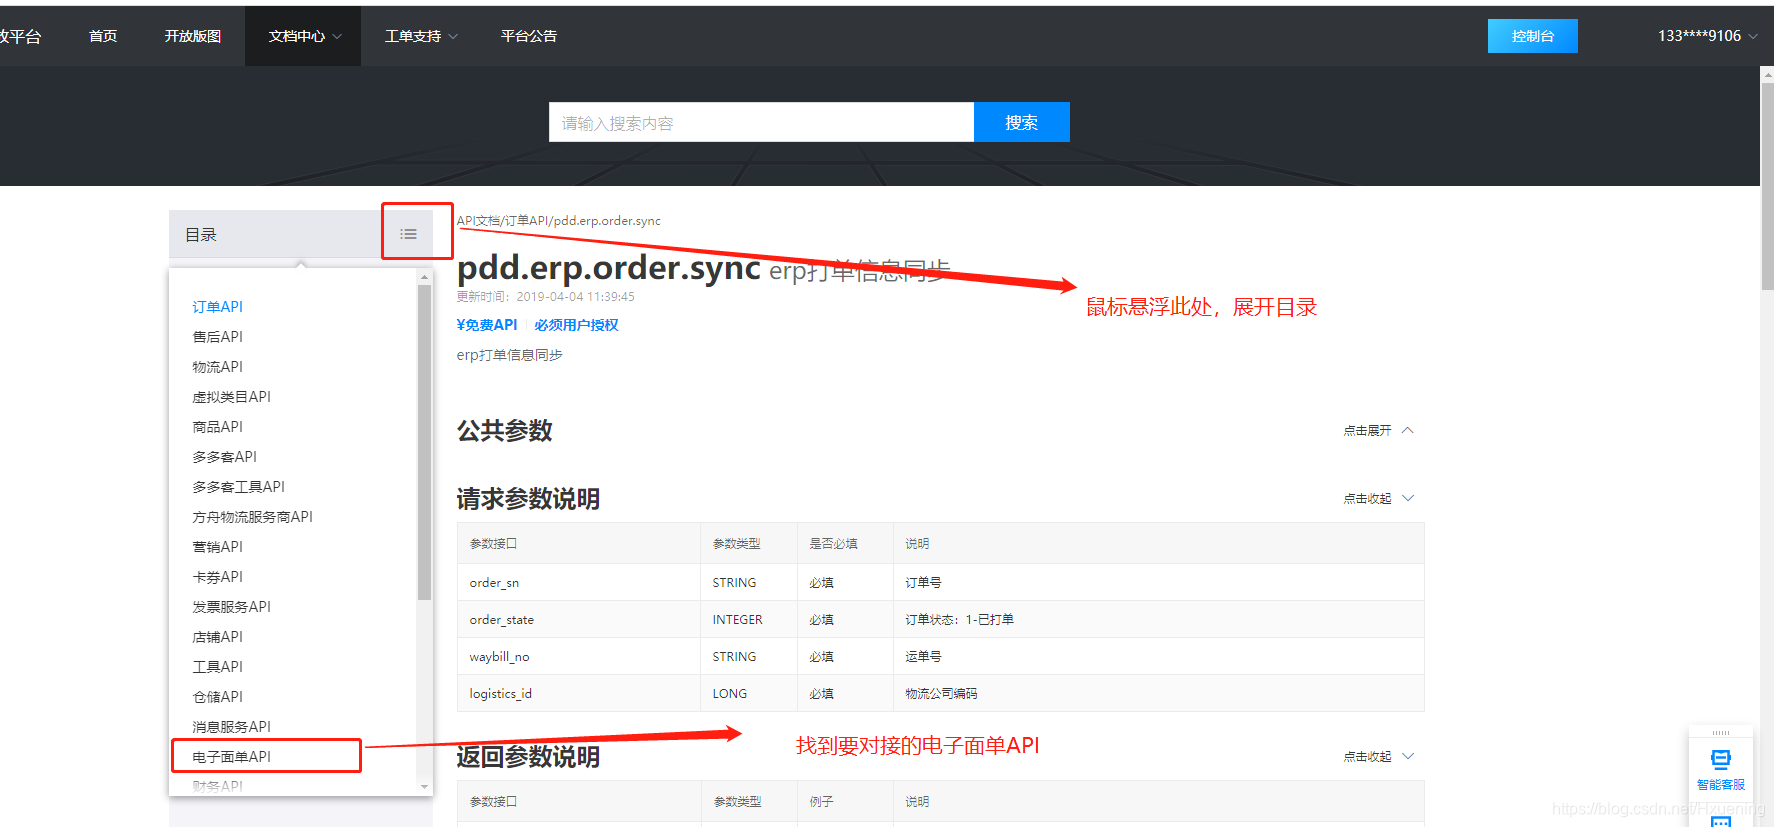Click the ¥免费API tag
Viewport: 1774px width, 827px height.
[x=487, y=325]
